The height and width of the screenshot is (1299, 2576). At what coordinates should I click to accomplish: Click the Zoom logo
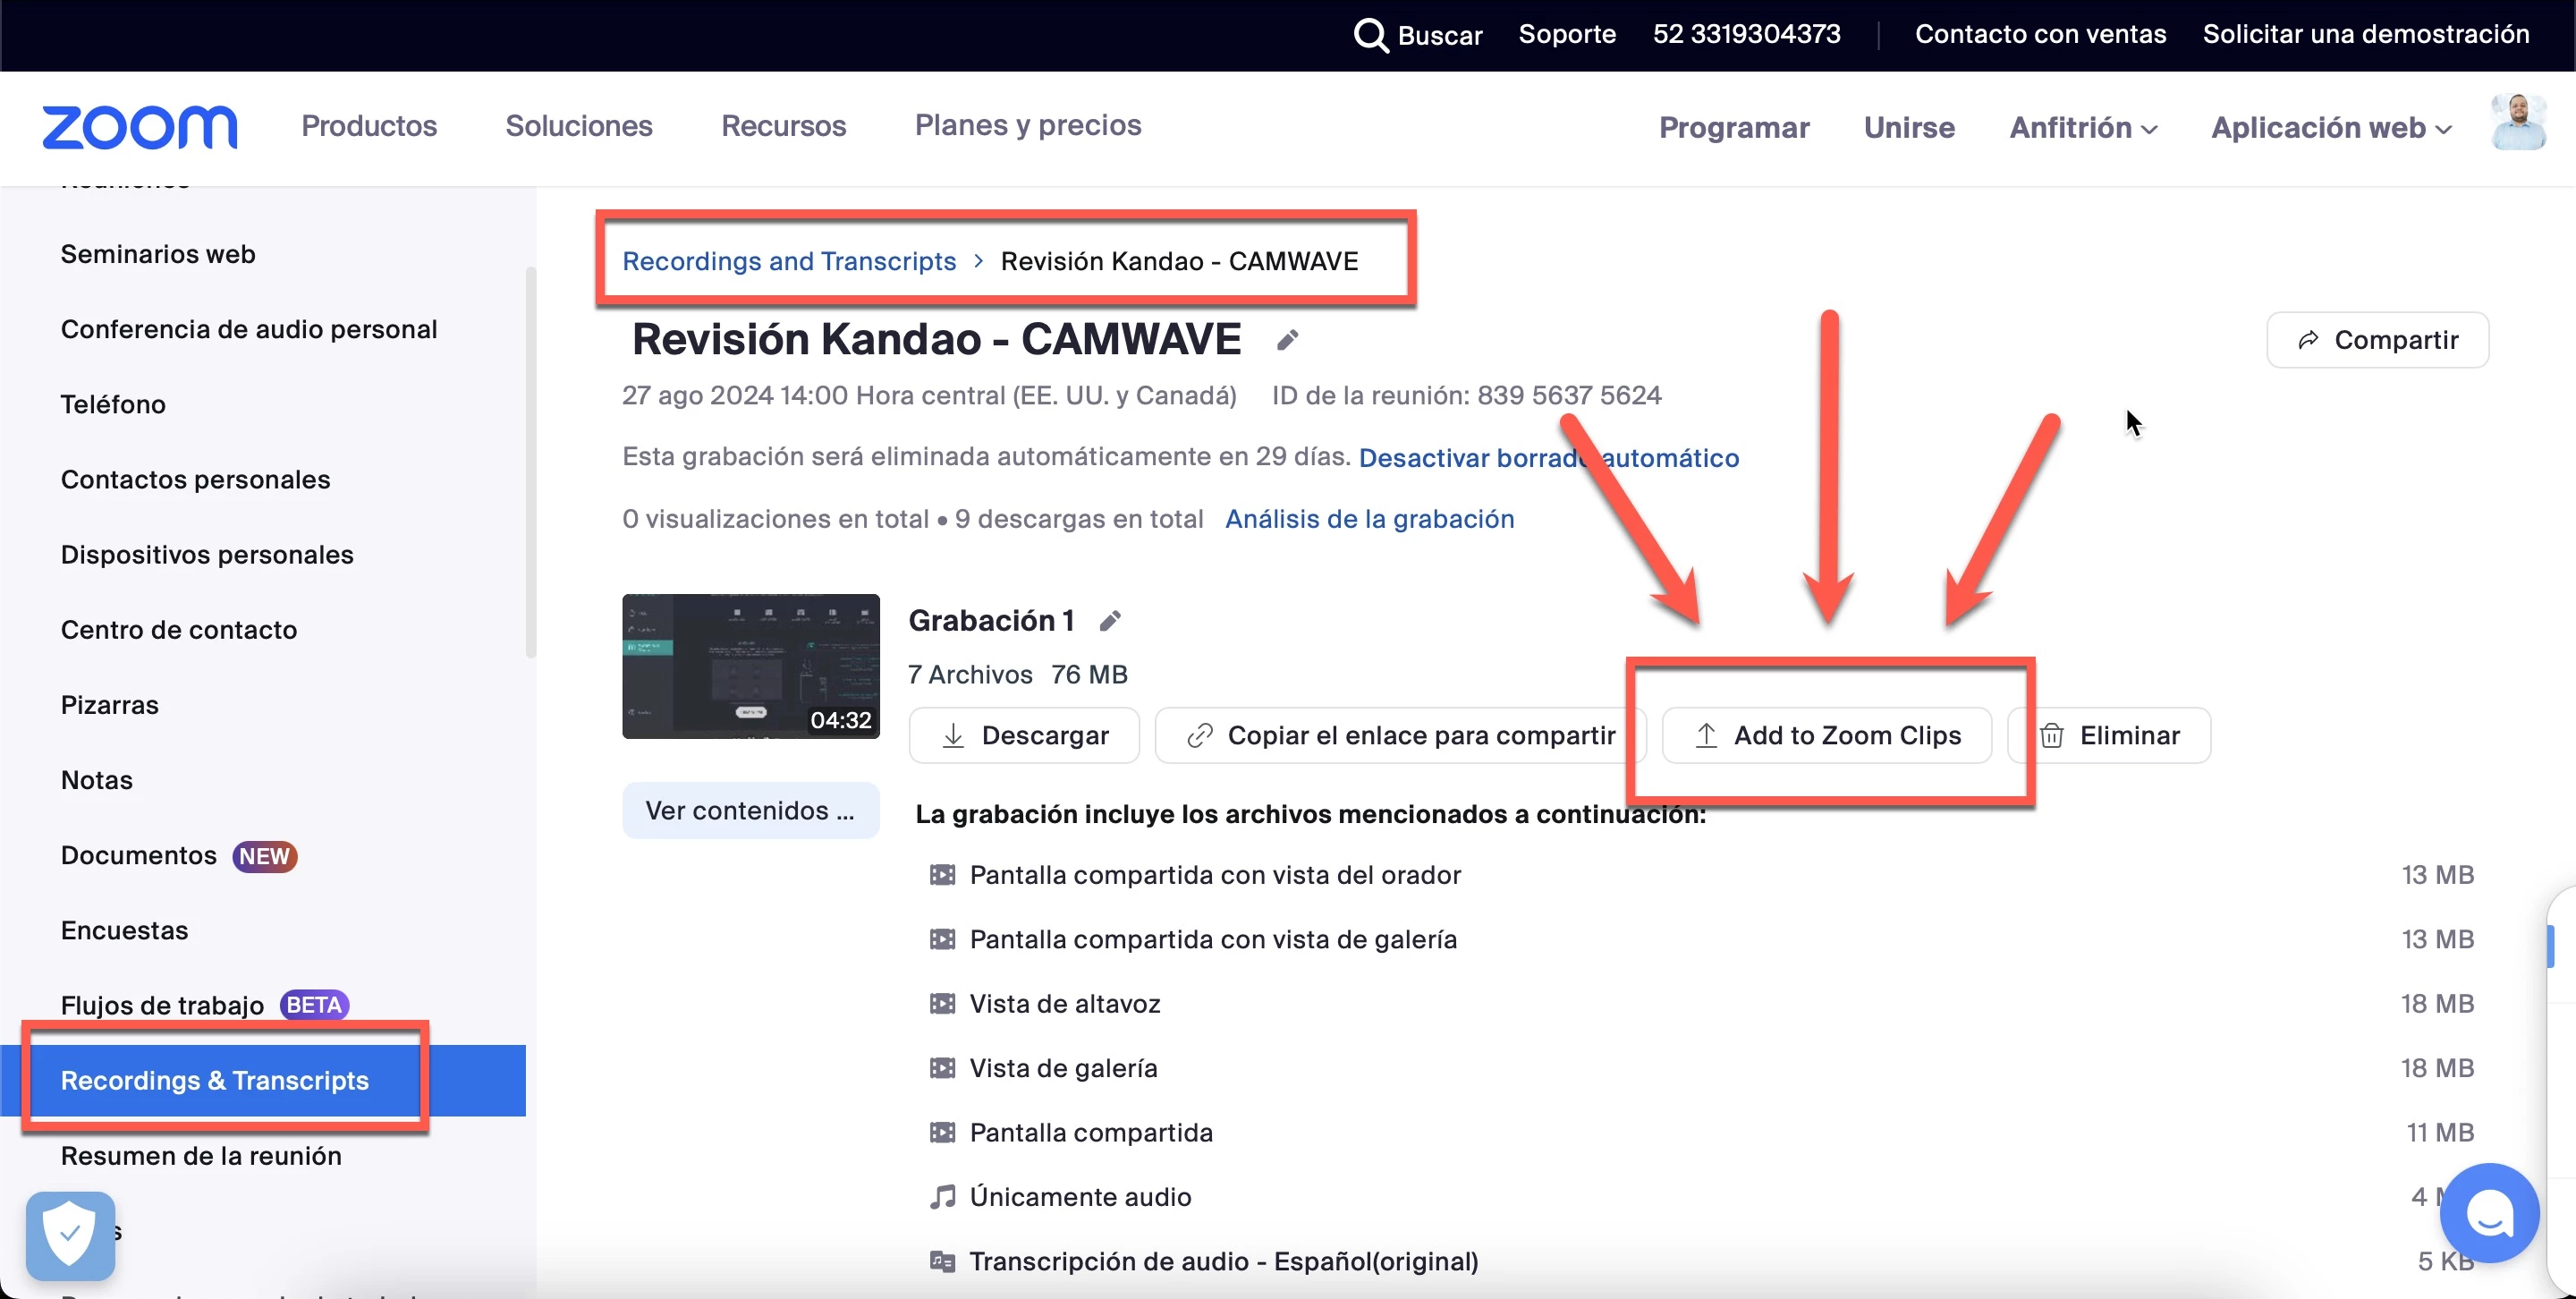[x=139, y=127]
